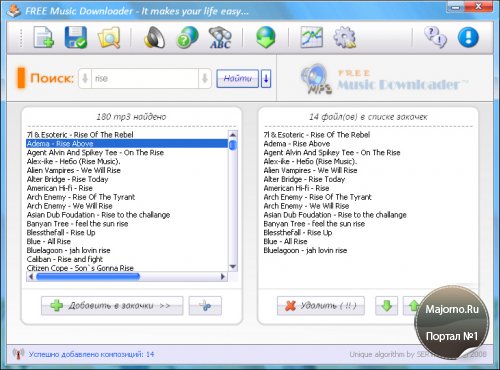Click the blue exclamation info icon

(x=468, y=37)
